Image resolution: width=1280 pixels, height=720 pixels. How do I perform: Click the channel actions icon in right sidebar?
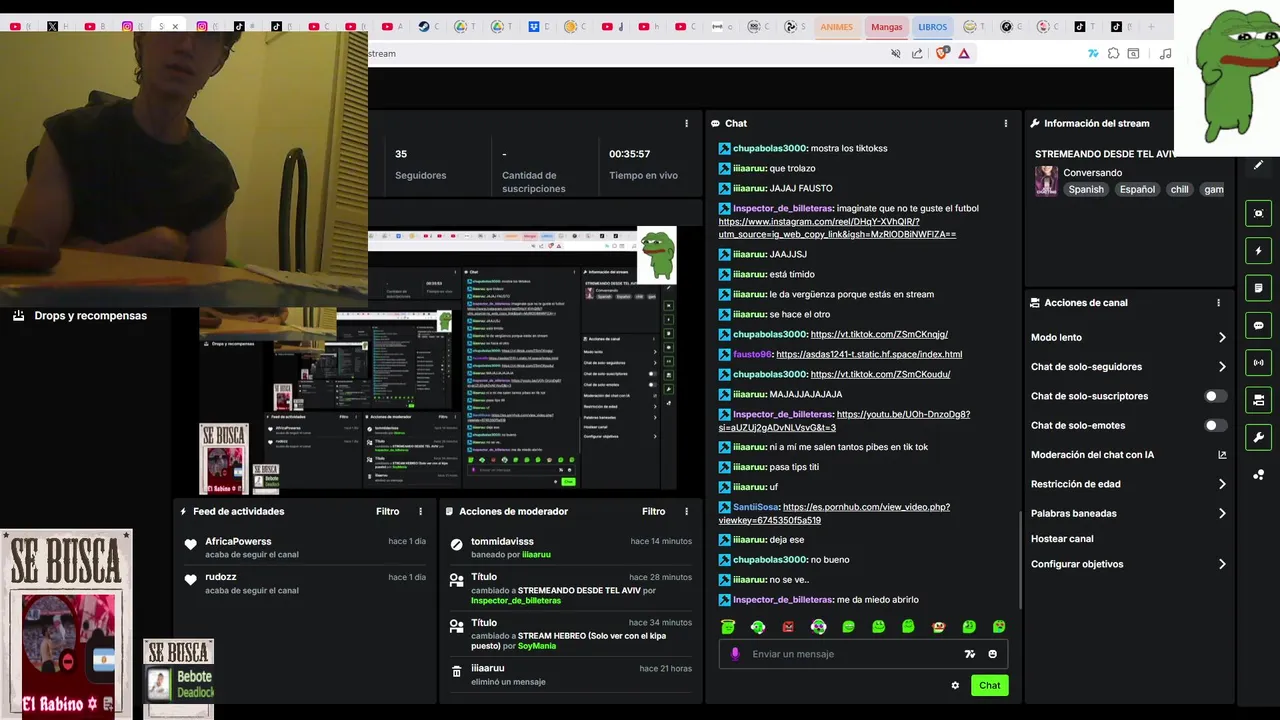[1258, 400]
